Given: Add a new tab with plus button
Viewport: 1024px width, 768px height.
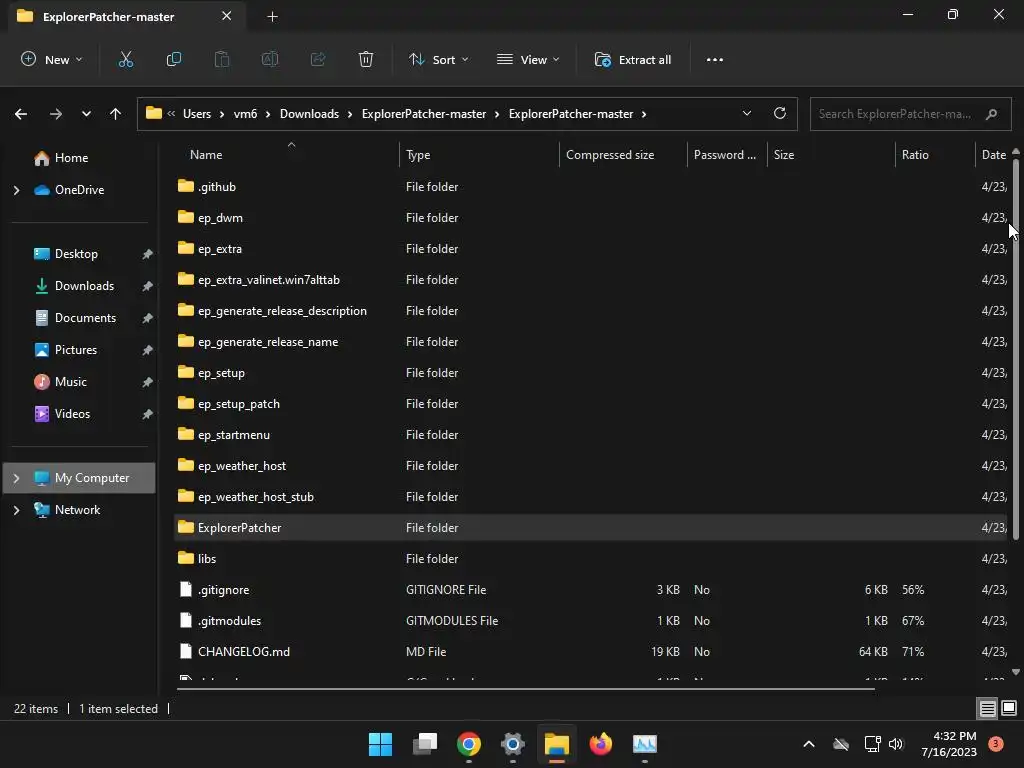Looking at the screenshot, I should click(x=272, y=16).
